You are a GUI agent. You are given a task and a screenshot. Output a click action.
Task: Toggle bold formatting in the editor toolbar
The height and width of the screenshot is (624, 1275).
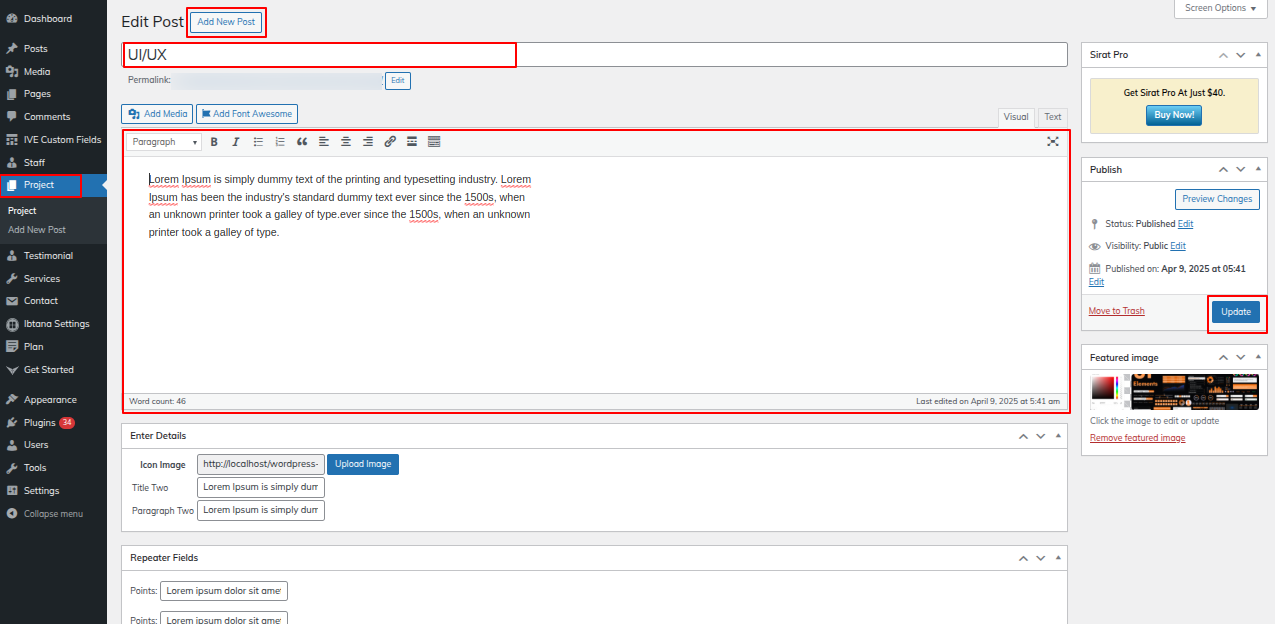coord(214,142)
